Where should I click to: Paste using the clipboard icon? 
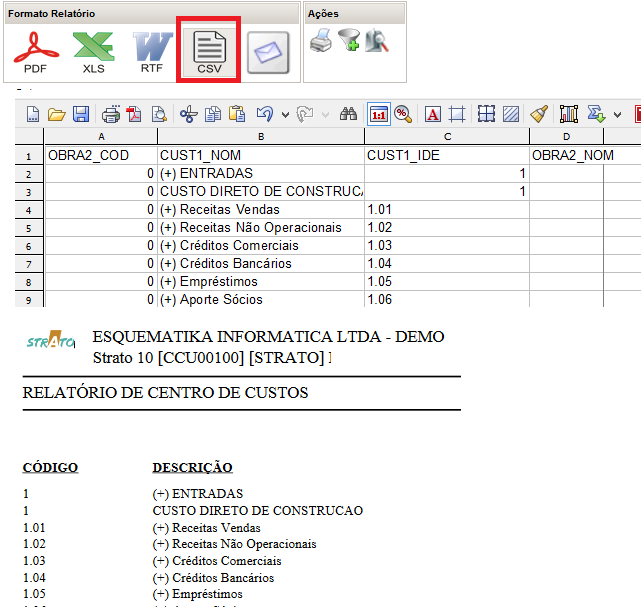[237, 114]
